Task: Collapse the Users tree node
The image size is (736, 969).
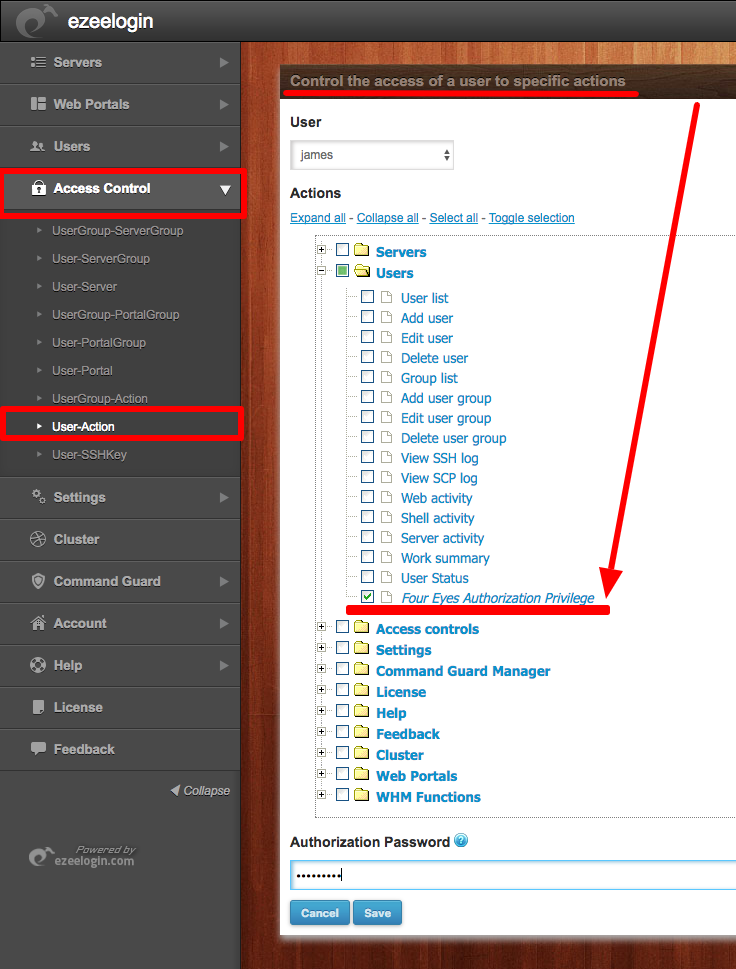Action: point(321,271)
